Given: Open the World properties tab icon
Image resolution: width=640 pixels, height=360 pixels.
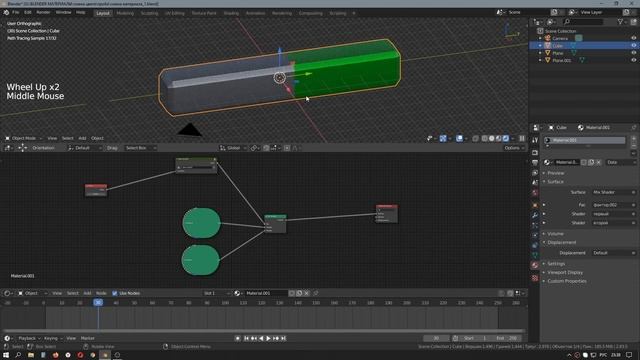Looking at the screenshot, I should (x=535, y=192).
